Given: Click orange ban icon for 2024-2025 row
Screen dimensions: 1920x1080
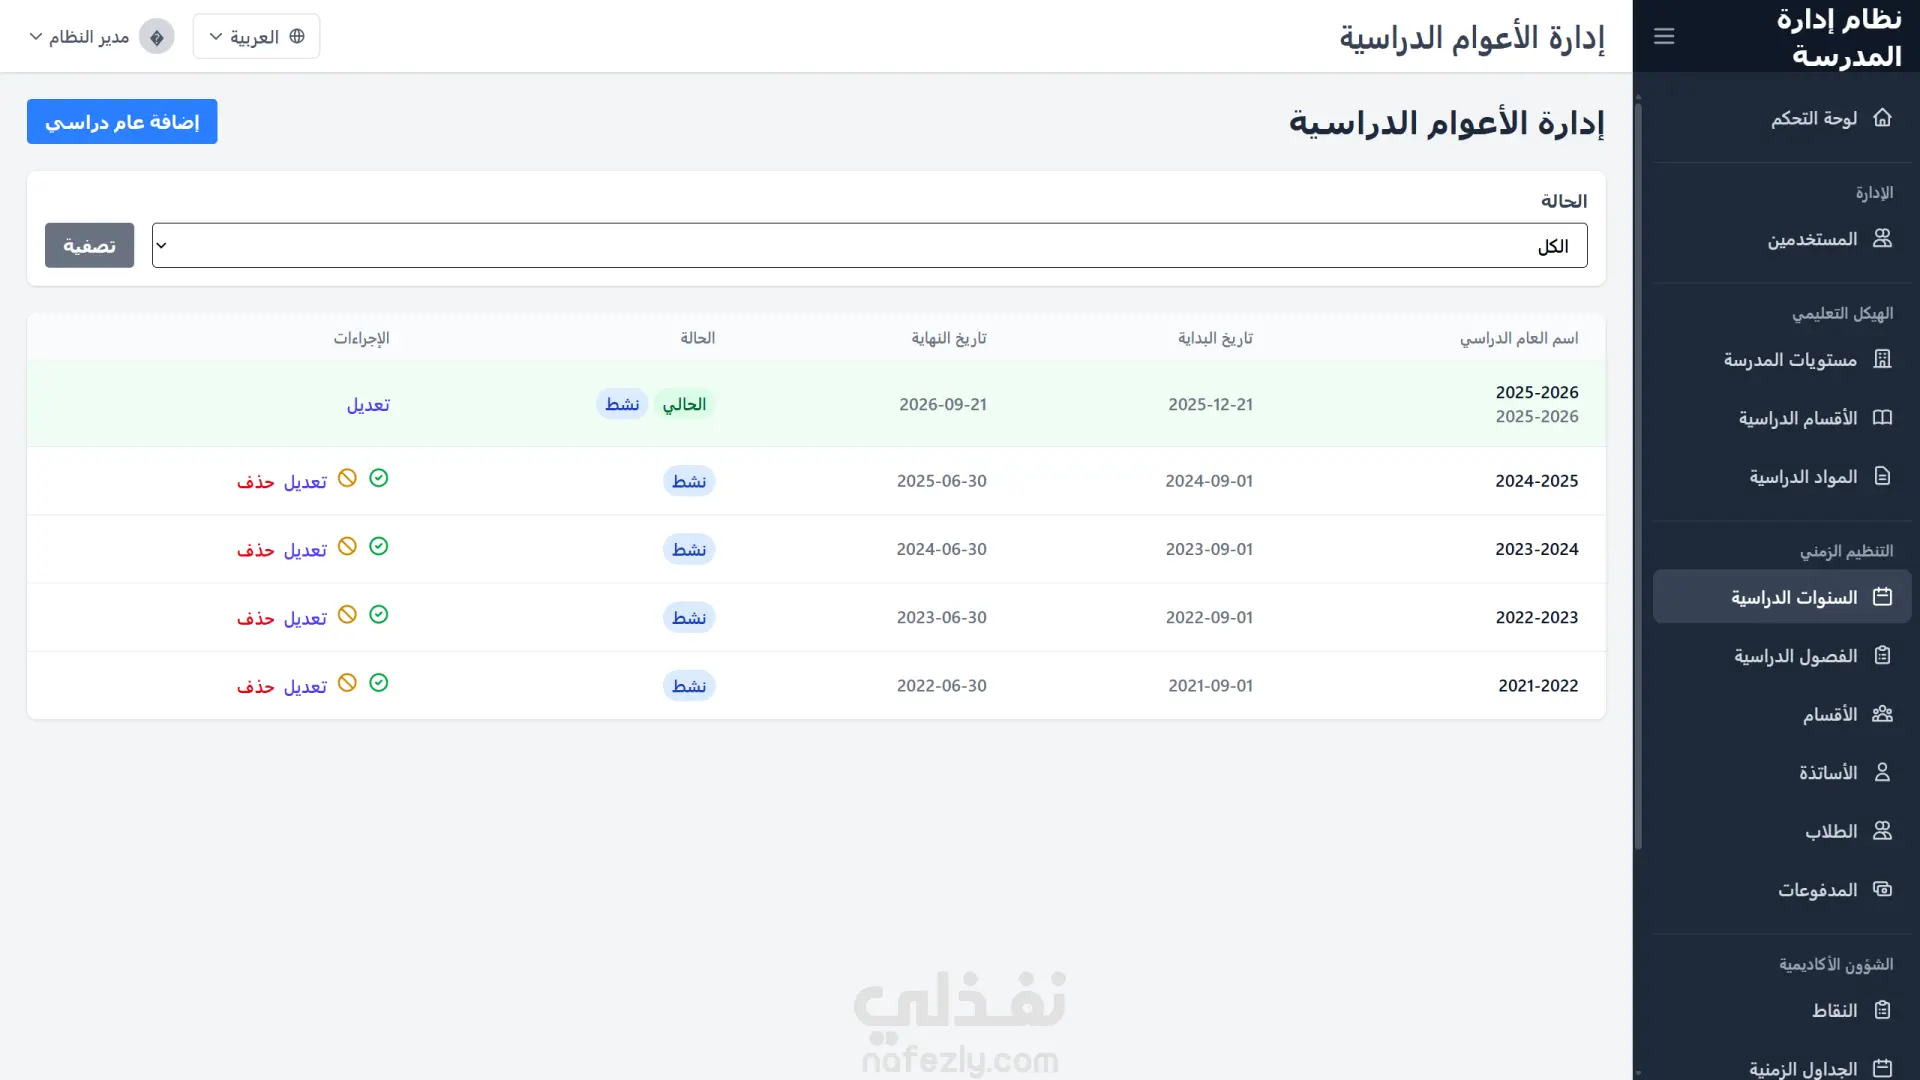Looking at the screenshot, I should pyautogui.click(x=347, y=478).
